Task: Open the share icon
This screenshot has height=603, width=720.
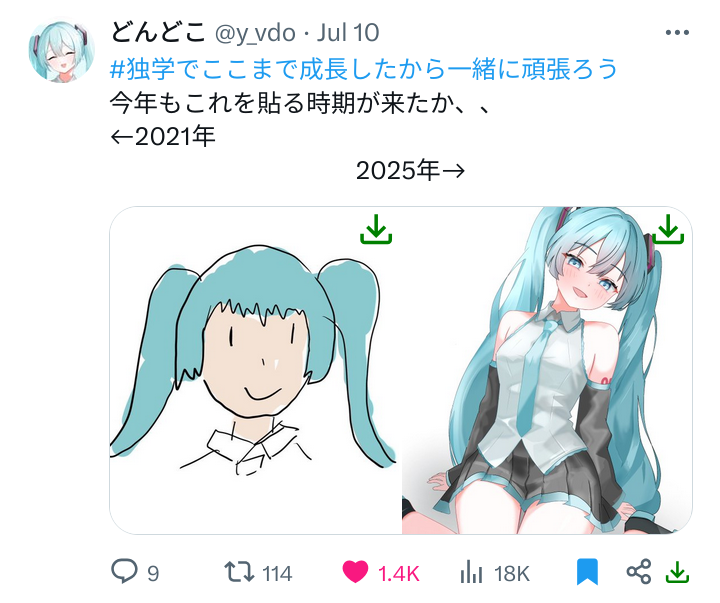Action: tap(639, 572)
